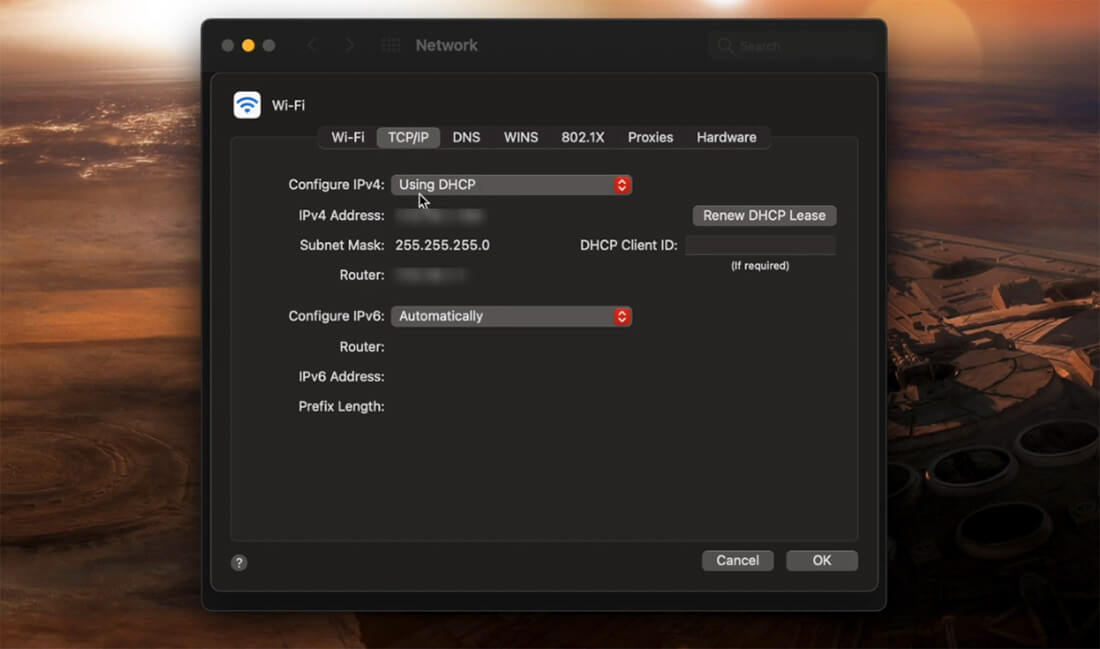Viewport: 1100px width, 649px height.
Task: Open help via the question mark icon
Action: click(238, 562)
